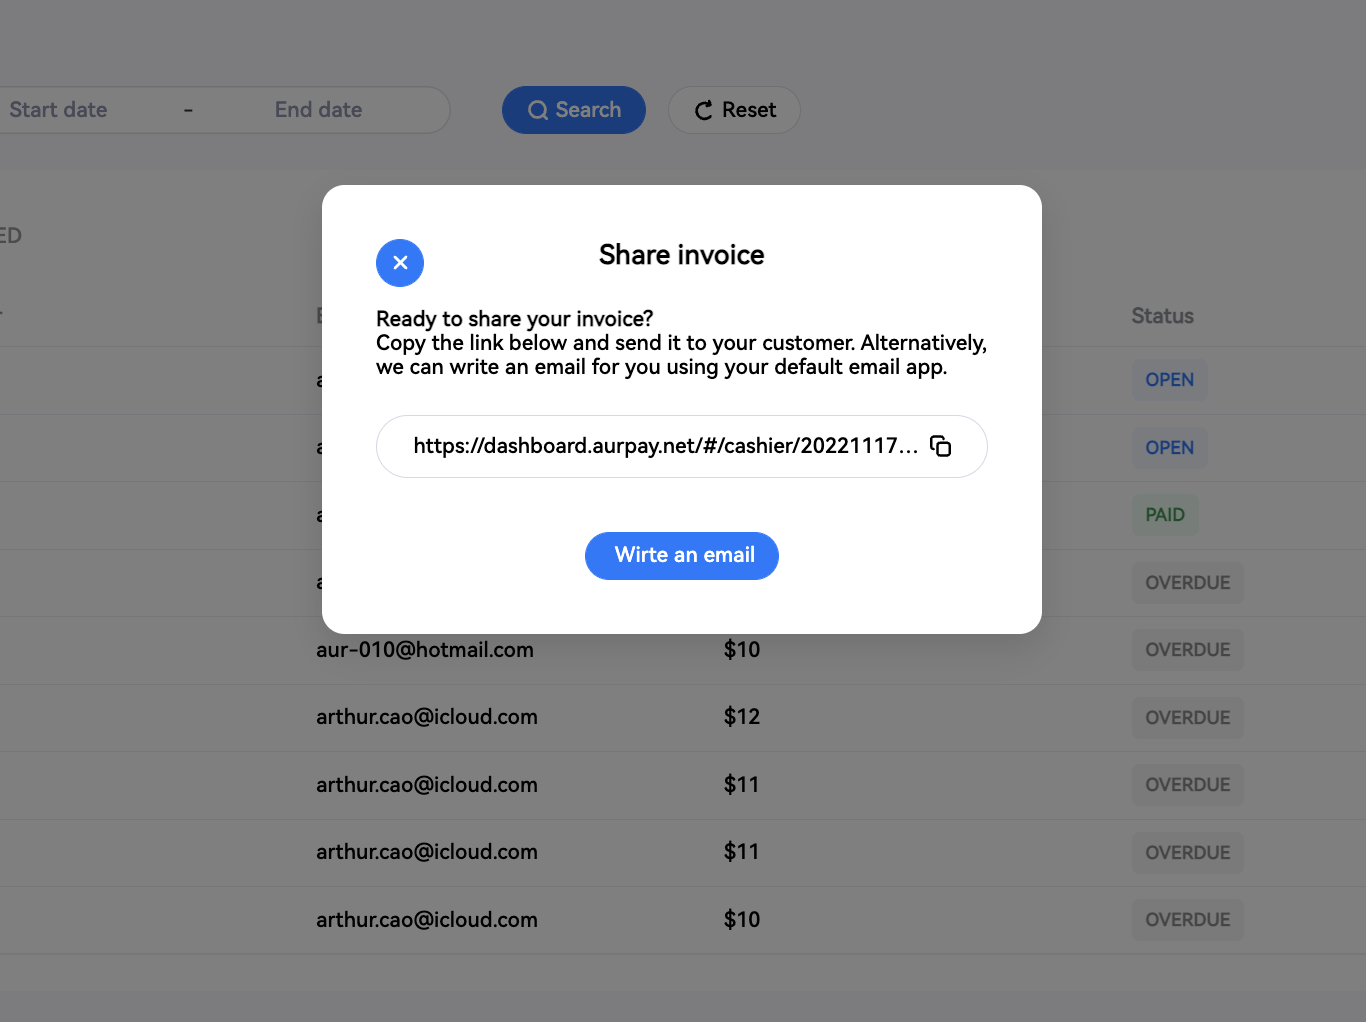Viewport: 1366px width, 1022px height.
Task: Click the invoice URL field
Action: 664,446
